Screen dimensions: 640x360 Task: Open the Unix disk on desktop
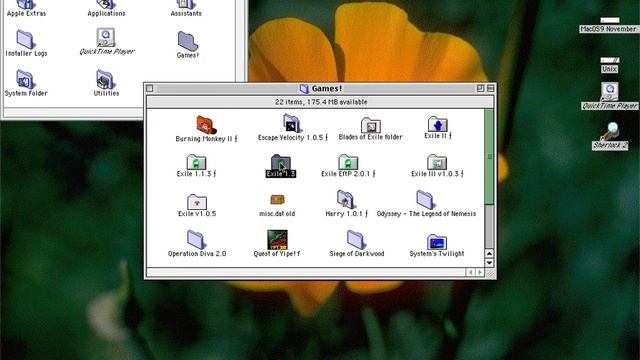coord(609,60)
